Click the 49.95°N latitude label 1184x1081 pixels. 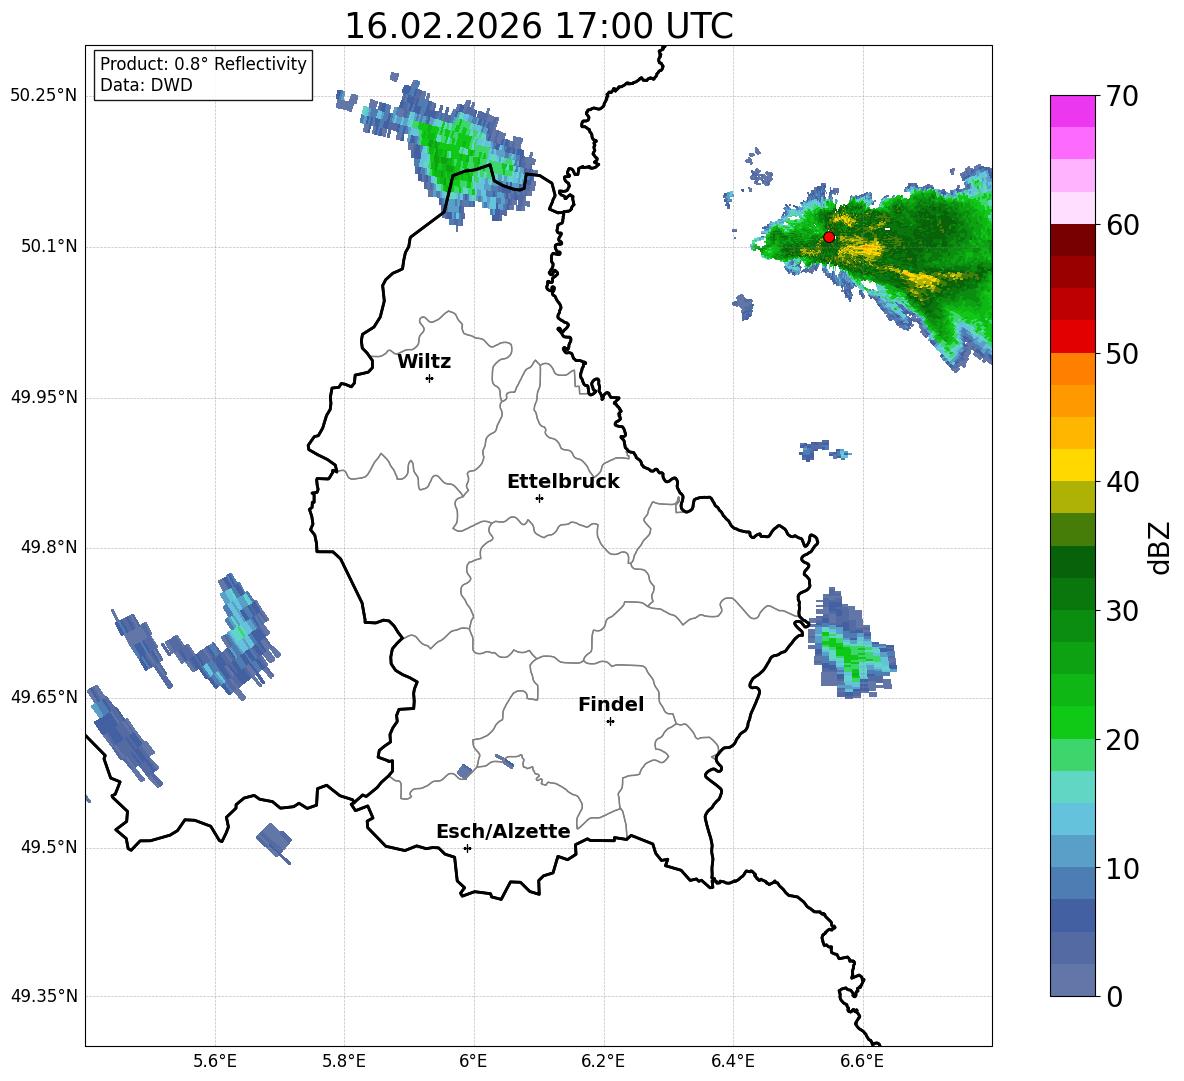click(44, 397)
